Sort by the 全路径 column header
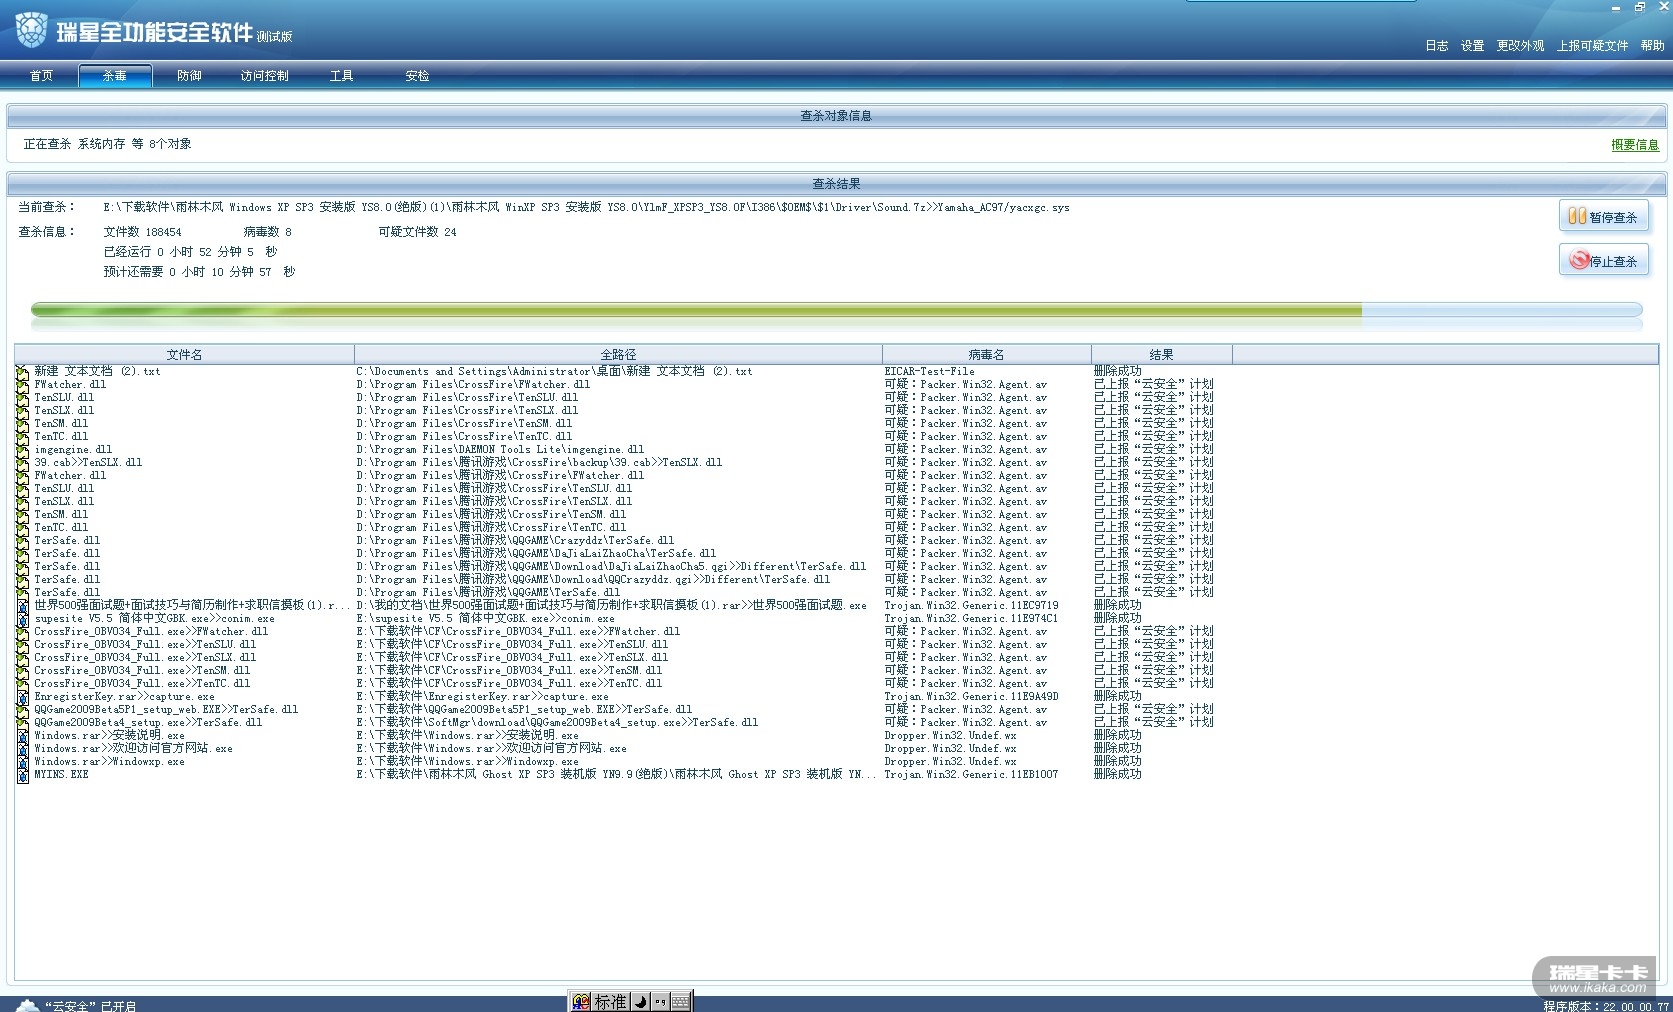 coord(618,354)
